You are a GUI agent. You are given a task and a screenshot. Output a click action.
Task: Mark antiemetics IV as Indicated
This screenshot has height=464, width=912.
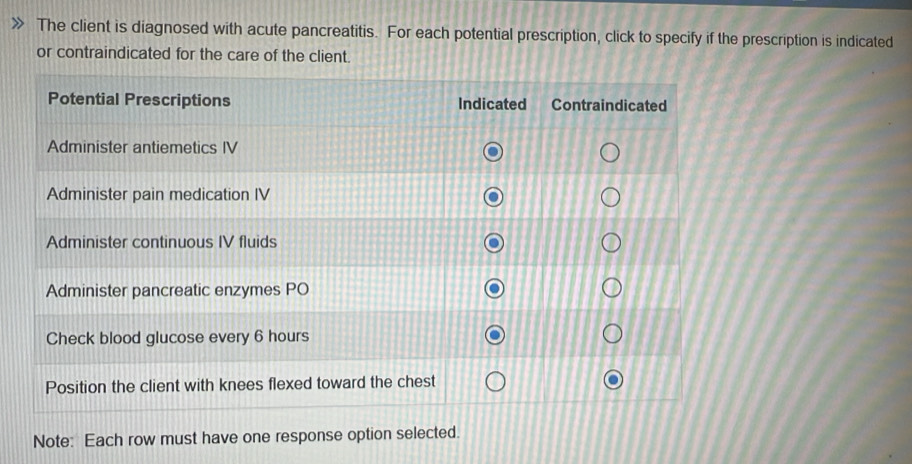coord(492,151)
